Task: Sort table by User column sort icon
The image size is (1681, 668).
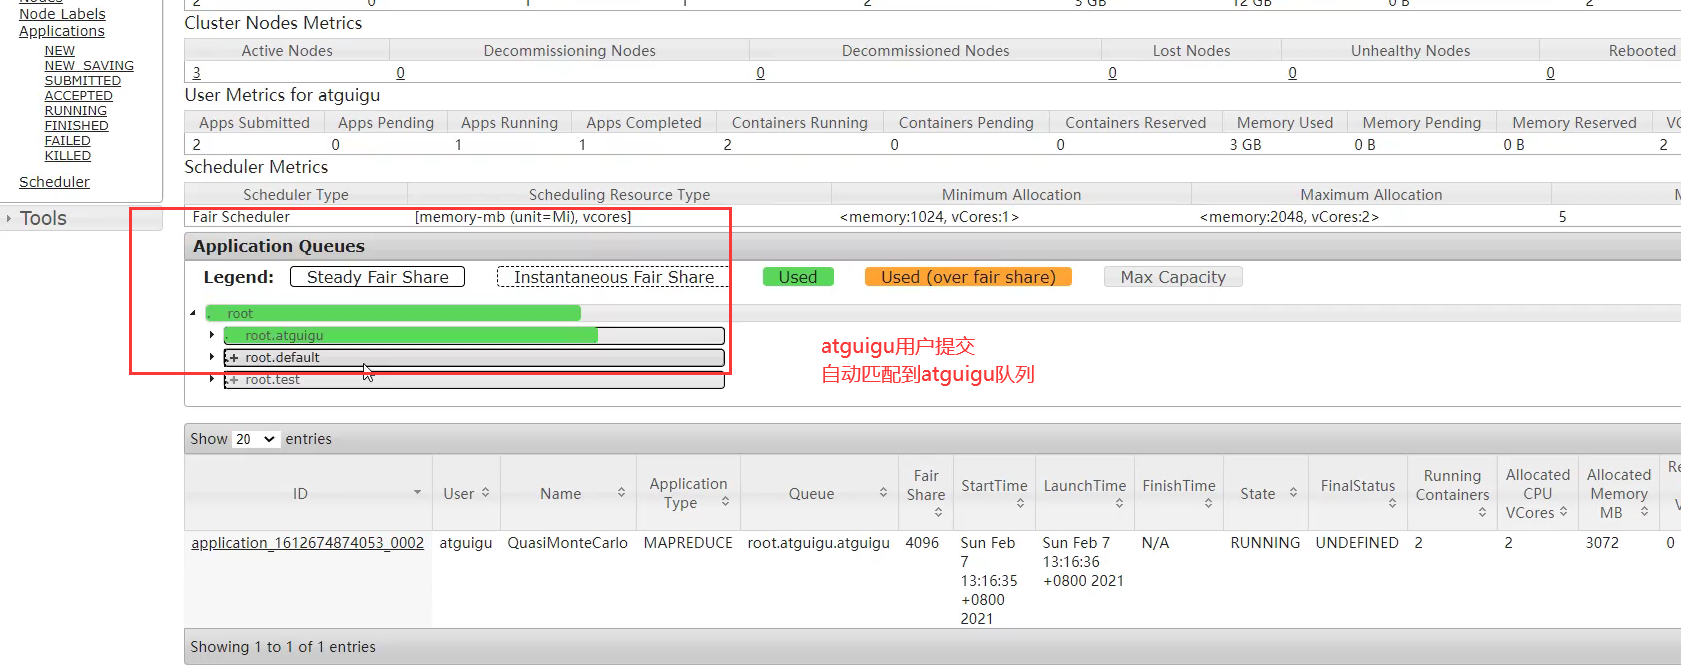Action: (x=485, y=493)
